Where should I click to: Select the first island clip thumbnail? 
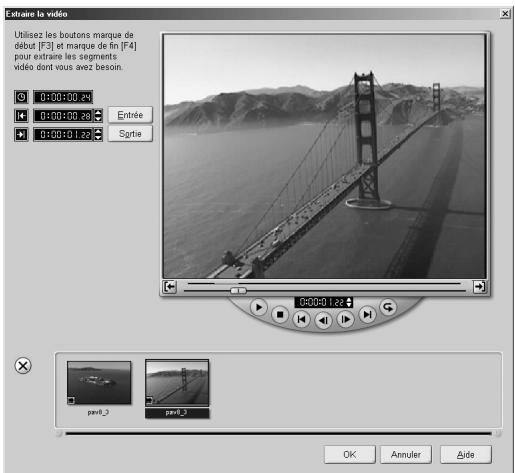point(99,383)
